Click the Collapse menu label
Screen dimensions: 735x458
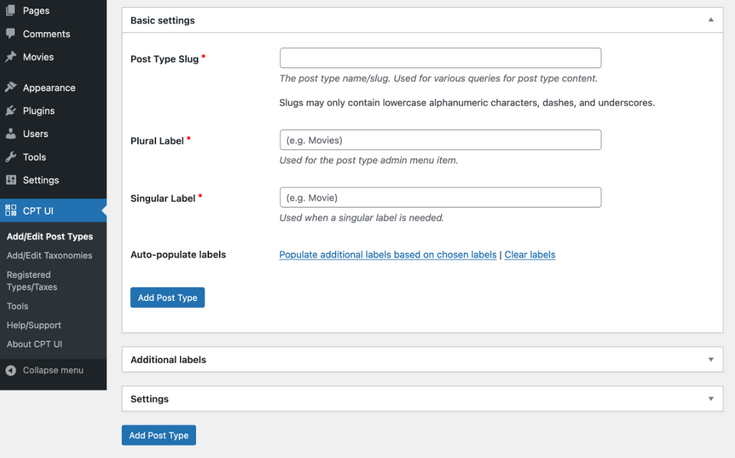pyautogui.click(x=53, y=370)
